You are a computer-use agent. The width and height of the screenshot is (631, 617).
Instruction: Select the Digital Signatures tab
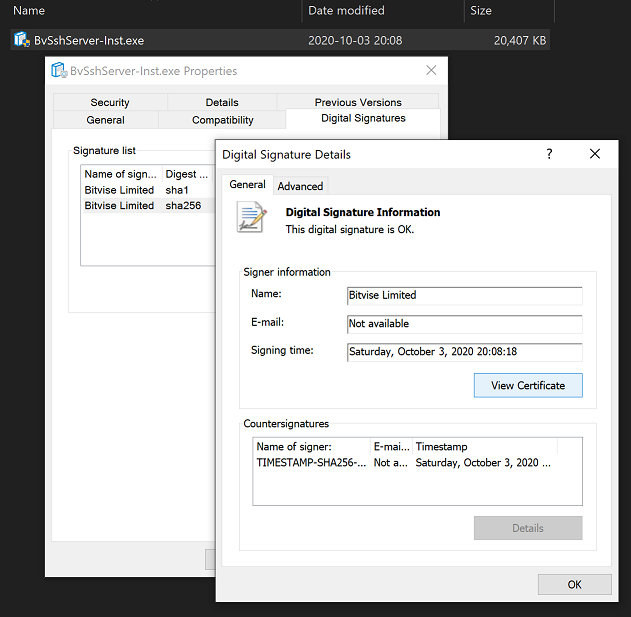[363, 118]
